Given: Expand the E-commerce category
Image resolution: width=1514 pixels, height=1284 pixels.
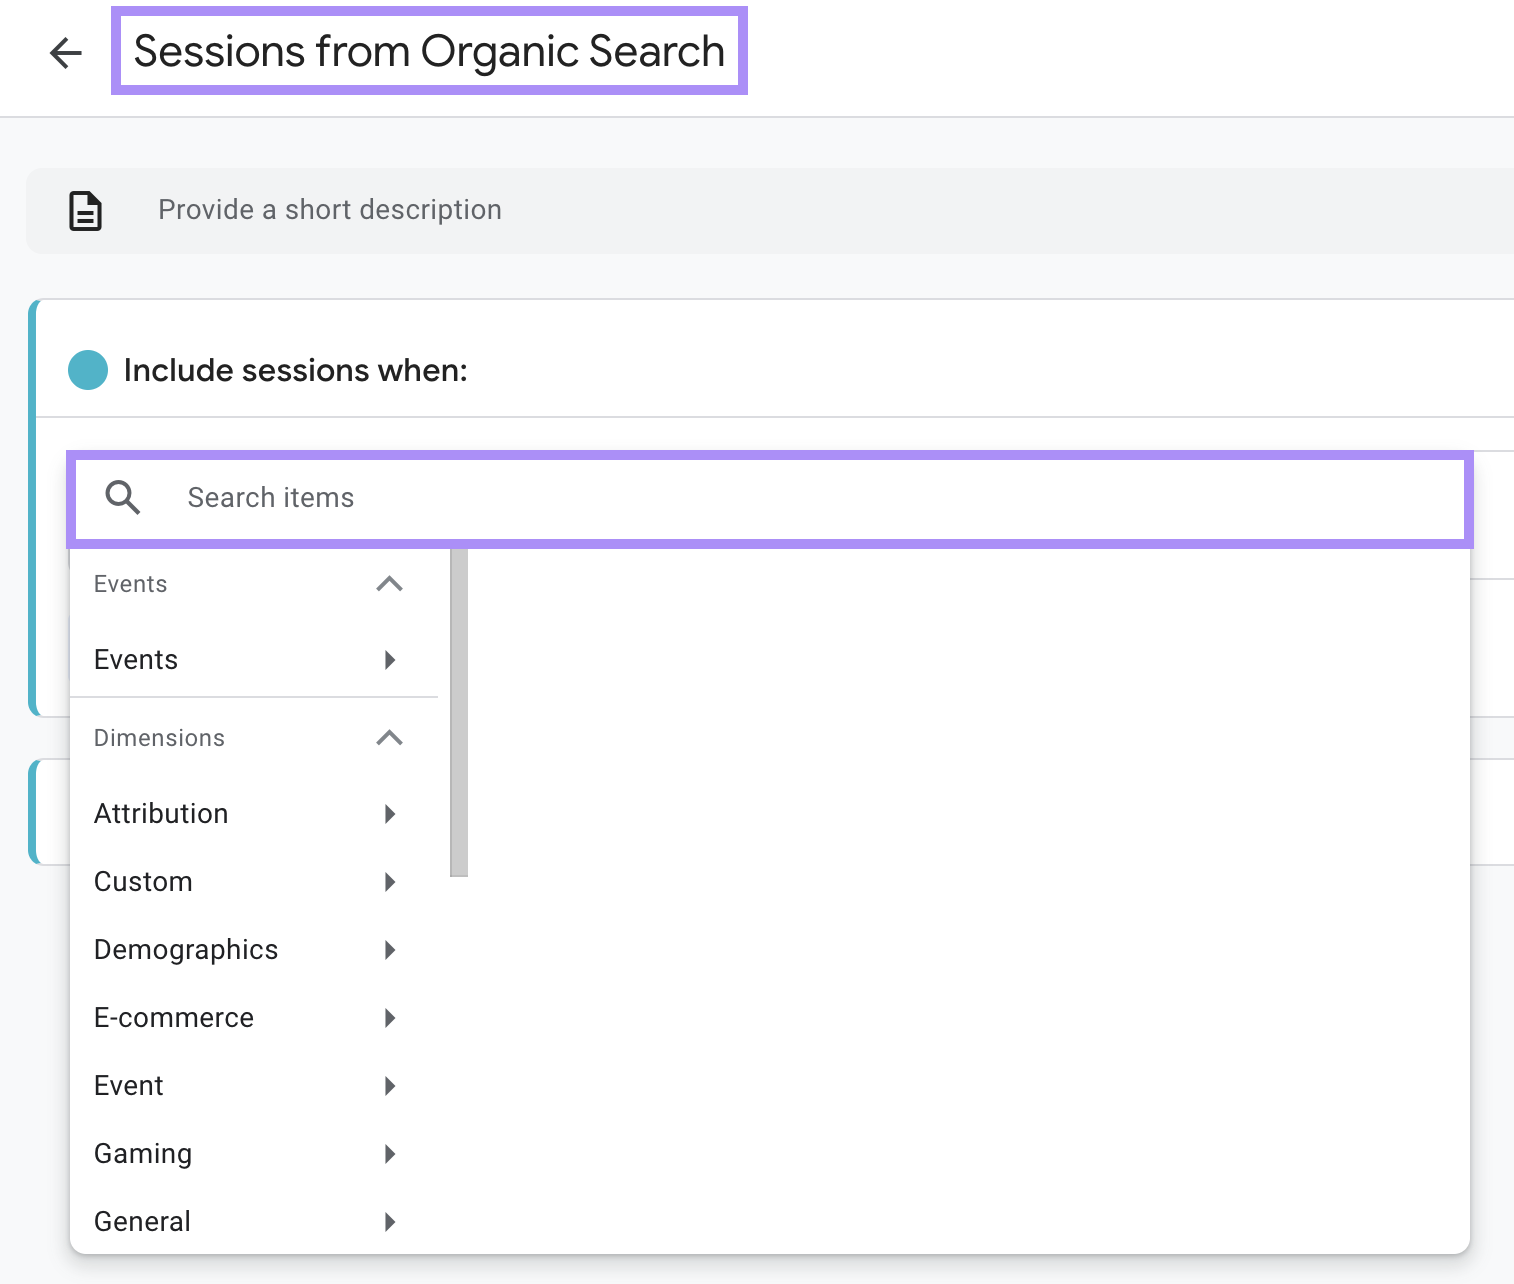Looking at the screenshot, I should tap(390, 1017).
